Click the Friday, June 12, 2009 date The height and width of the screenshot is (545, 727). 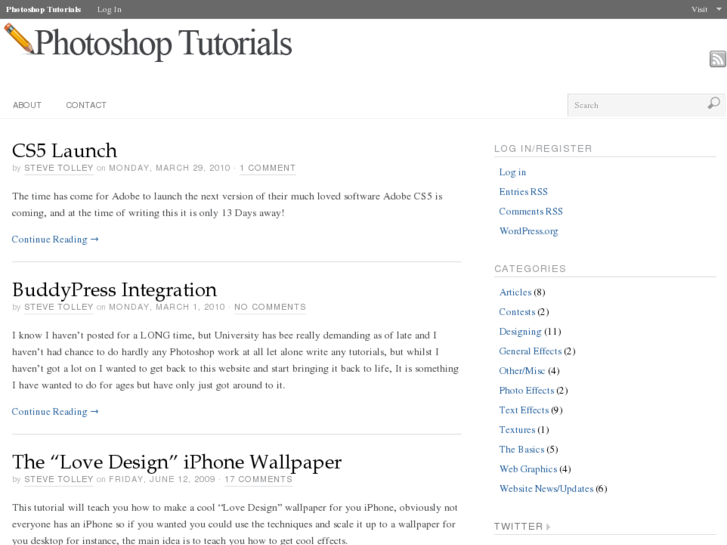(162, 479)
